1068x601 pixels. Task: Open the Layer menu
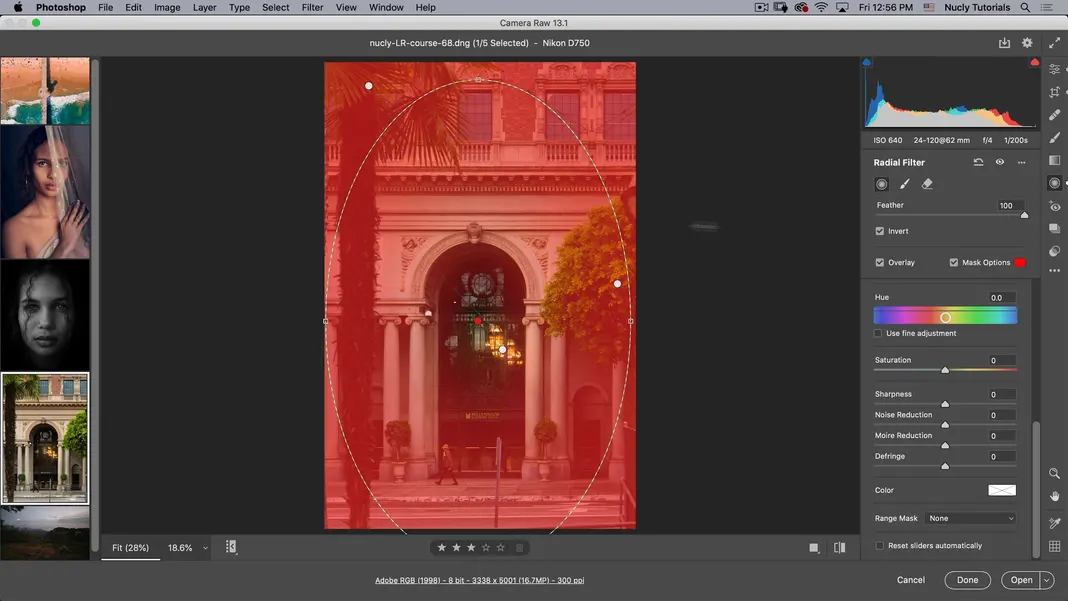pyautogui.click(x=204, y=7)
